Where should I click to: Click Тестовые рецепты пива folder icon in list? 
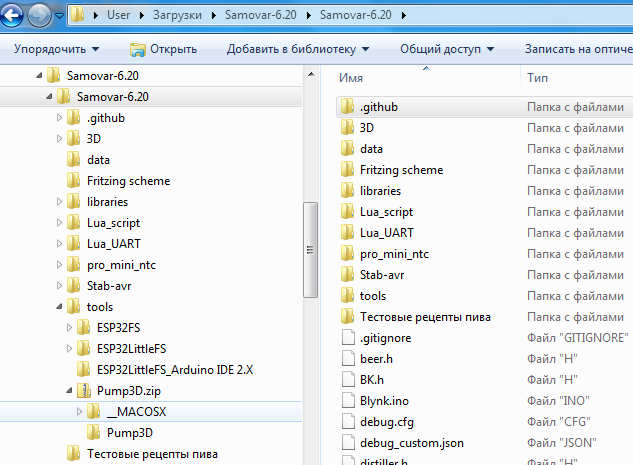[x=347, y=316]
